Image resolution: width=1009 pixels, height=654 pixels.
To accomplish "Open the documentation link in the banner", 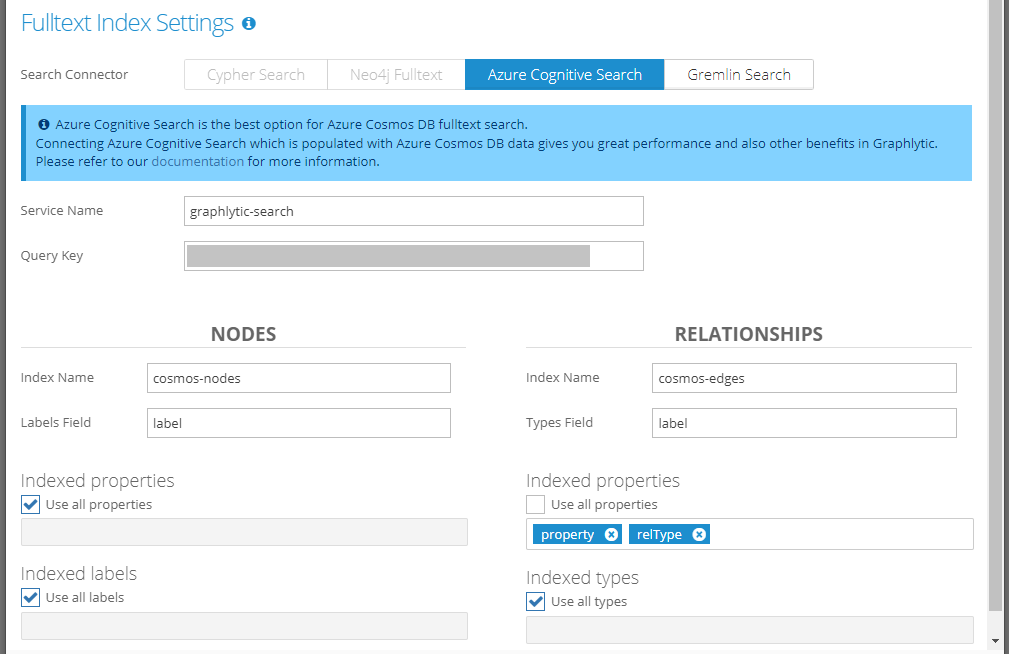I will (x=197, y=161).
